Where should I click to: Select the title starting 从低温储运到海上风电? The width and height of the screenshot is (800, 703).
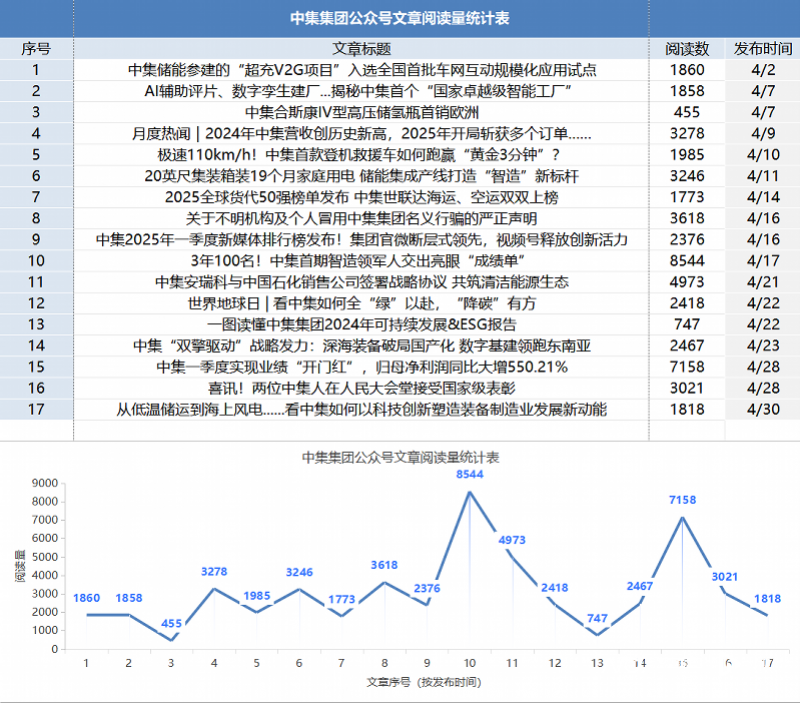pyautogui.click(x=362, y=410)
